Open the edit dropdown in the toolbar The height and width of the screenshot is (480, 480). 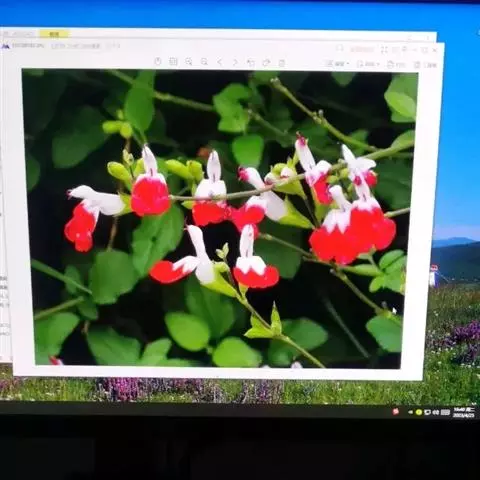tap(337, 63)
